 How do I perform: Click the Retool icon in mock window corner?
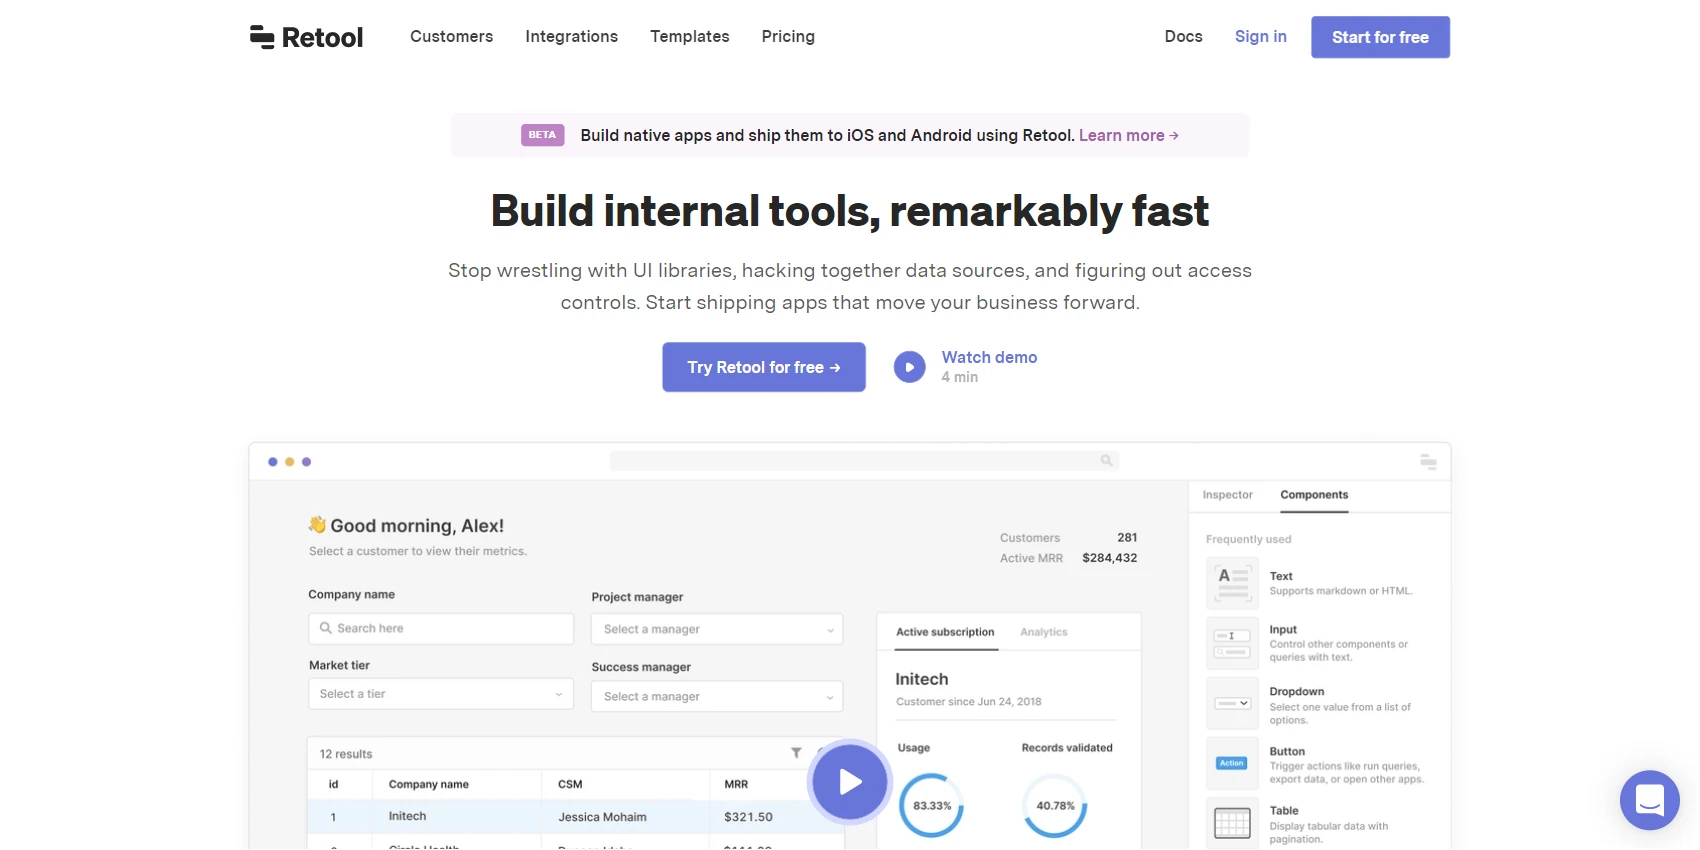[1428, 461]
